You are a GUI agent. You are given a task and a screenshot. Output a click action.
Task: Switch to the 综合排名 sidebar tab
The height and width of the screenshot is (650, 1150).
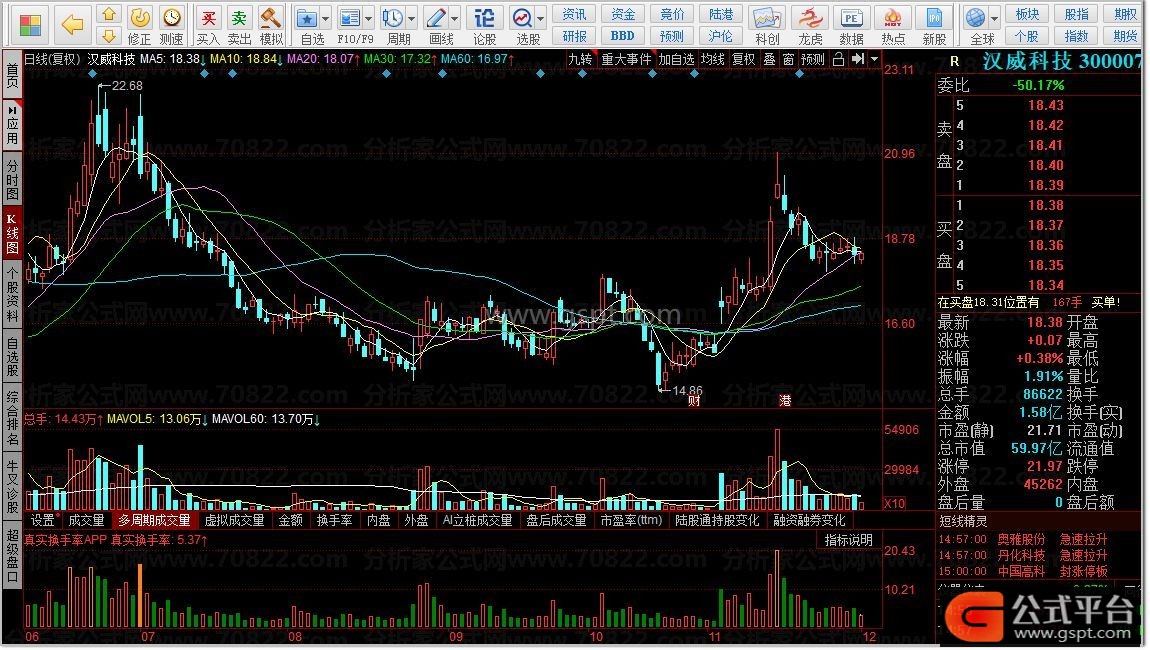click(x=12, y=418)
